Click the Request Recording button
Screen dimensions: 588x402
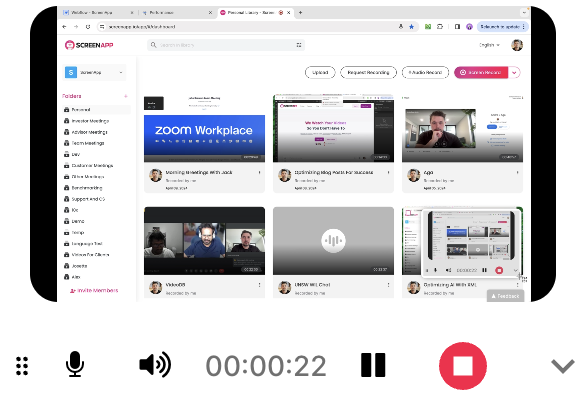(368, 72)
